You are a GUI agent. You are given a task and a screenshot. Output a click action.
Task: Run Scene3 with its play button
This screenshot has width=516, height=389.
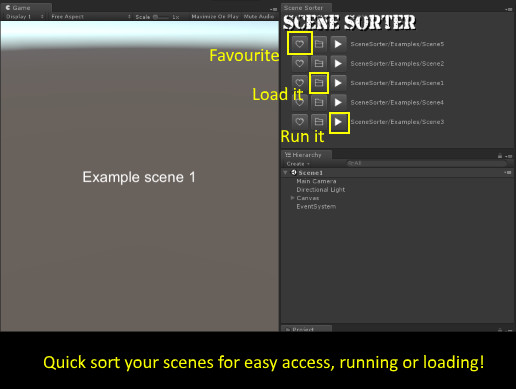pyautogui.click(x=338, y=122)
